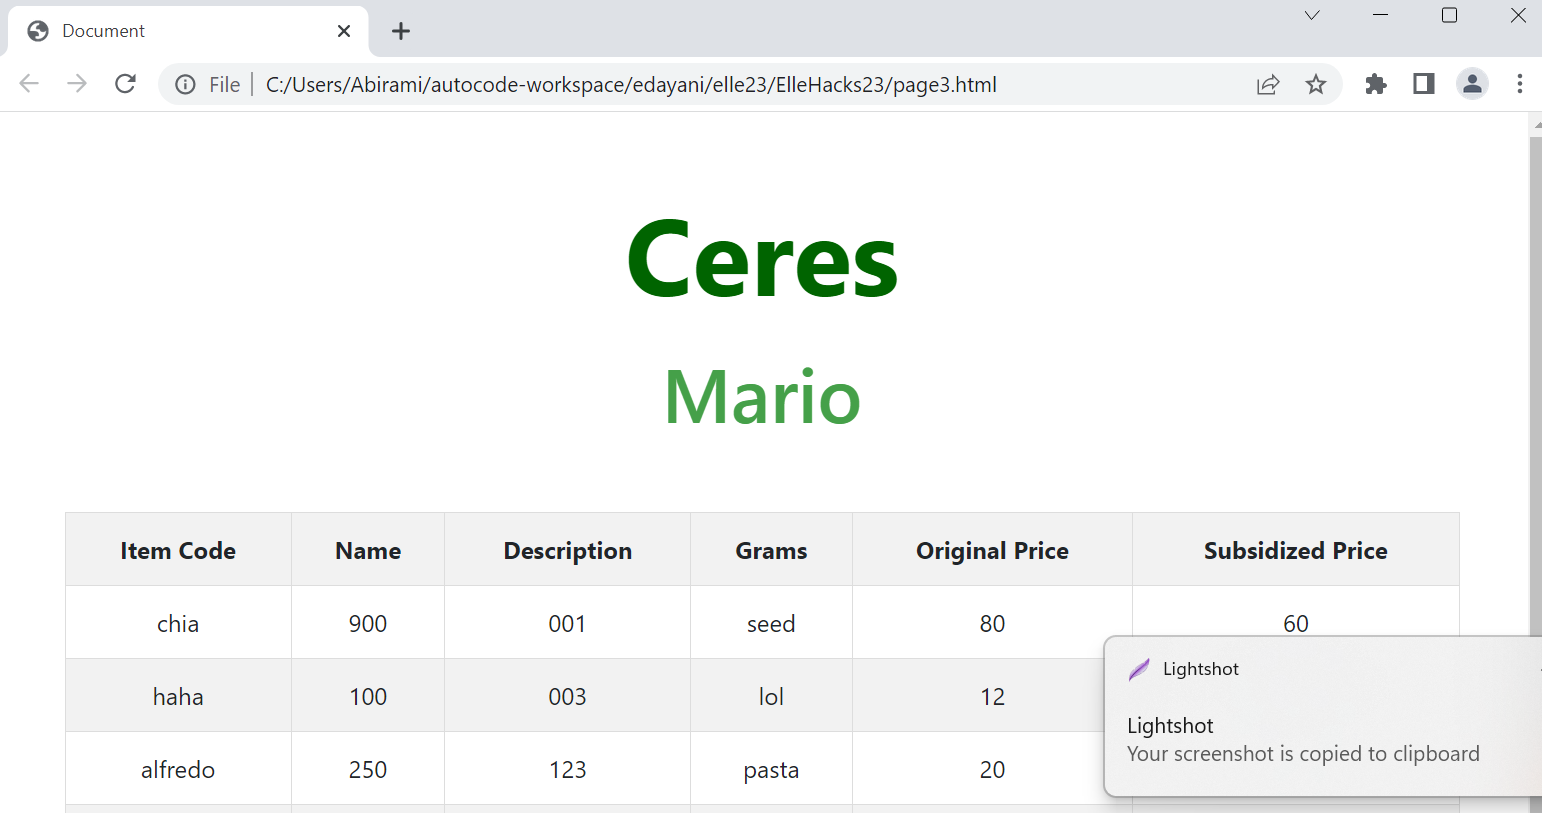Click the Name column header
The height and width of the screenshot is (813, 1542).
pyautogui.click(x=368, y=550)
